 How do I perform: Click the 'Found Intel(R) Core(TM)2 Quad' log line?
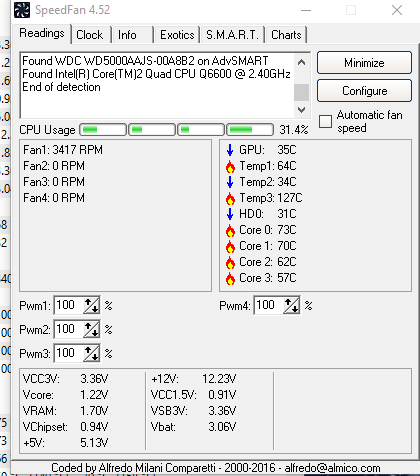156,74
